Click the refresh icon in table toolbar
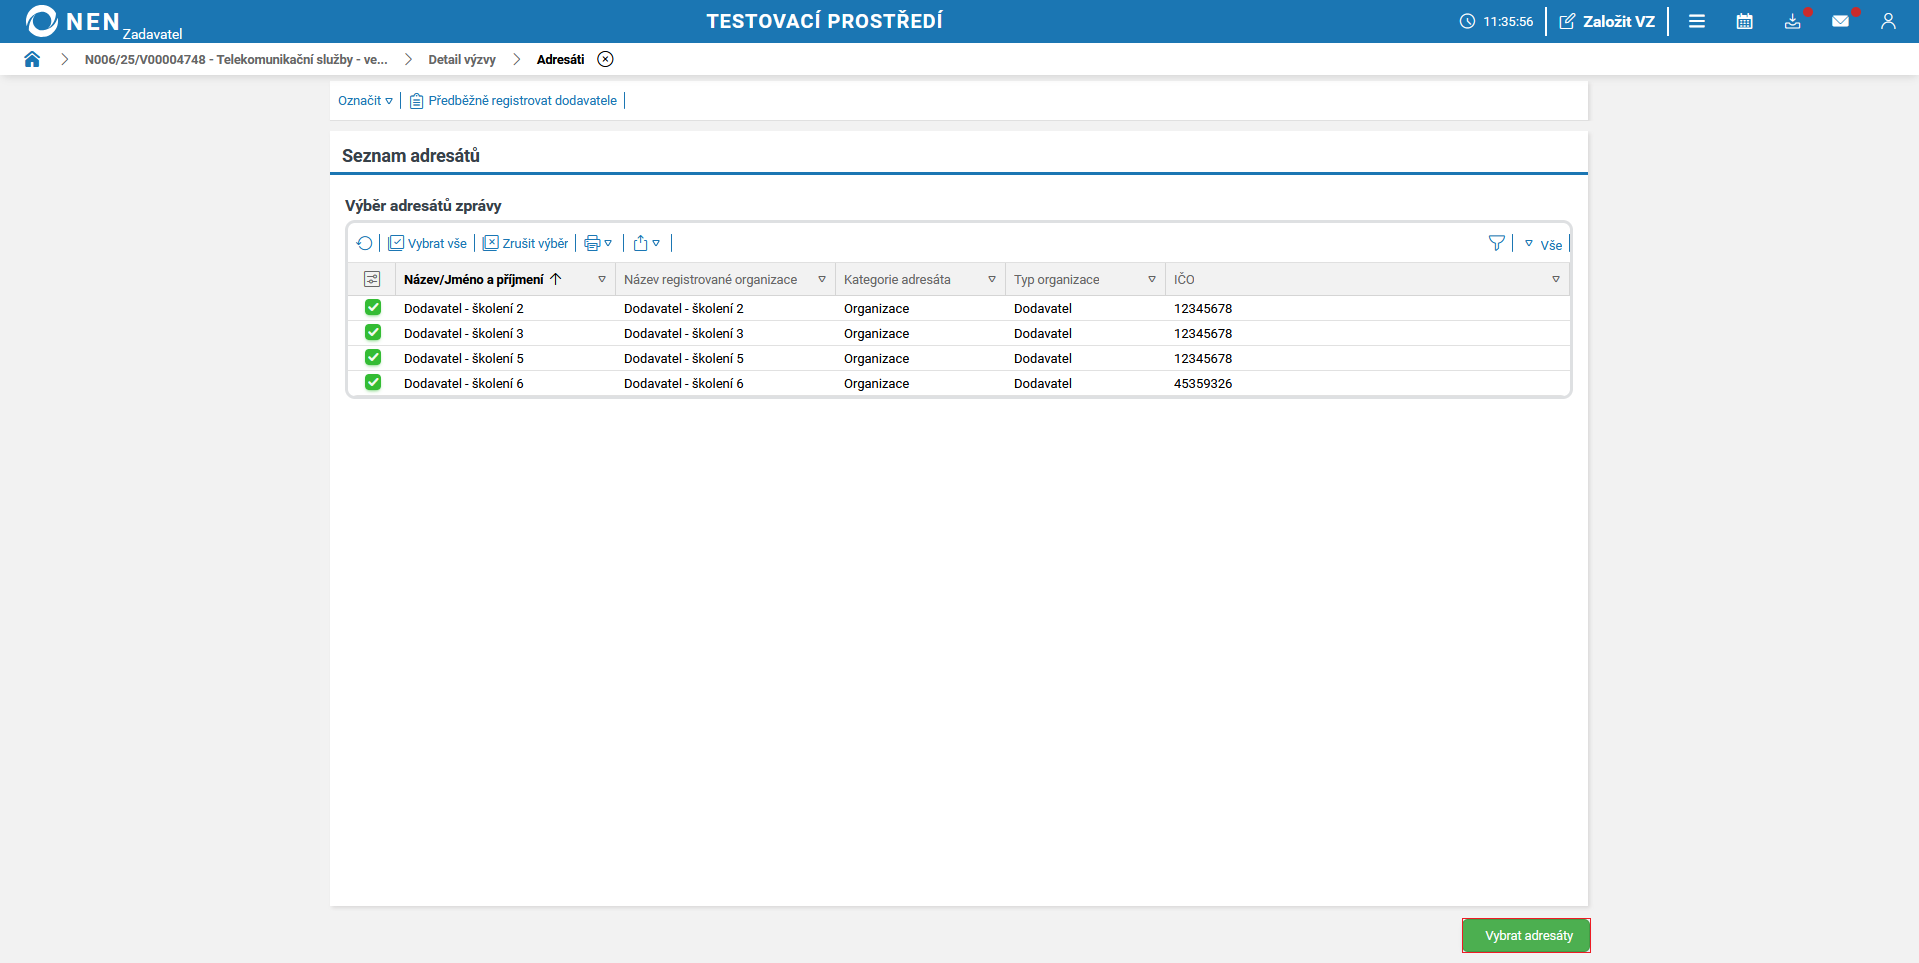1919x963 pixels. (364, 243)
